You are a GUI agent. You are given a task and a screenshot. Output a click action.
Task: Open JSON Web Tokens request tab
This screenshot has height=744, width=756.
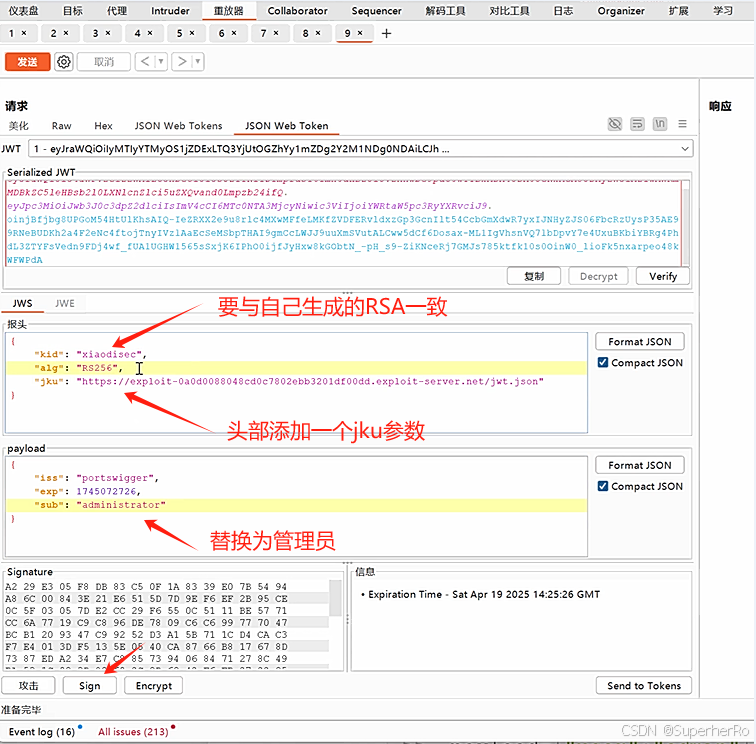tap(178, 126)
